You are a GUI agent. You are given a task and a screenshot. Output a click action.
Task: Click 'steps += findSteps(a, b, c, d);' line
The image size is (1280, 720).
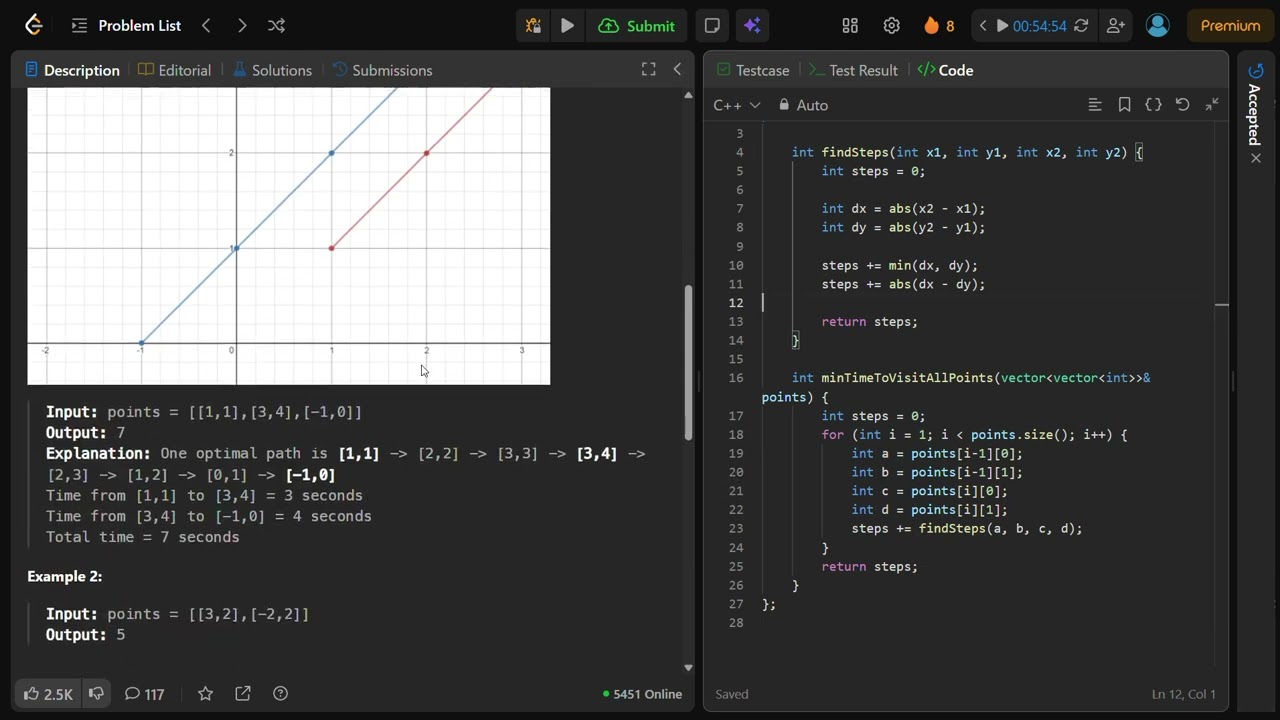click(967, 529)
